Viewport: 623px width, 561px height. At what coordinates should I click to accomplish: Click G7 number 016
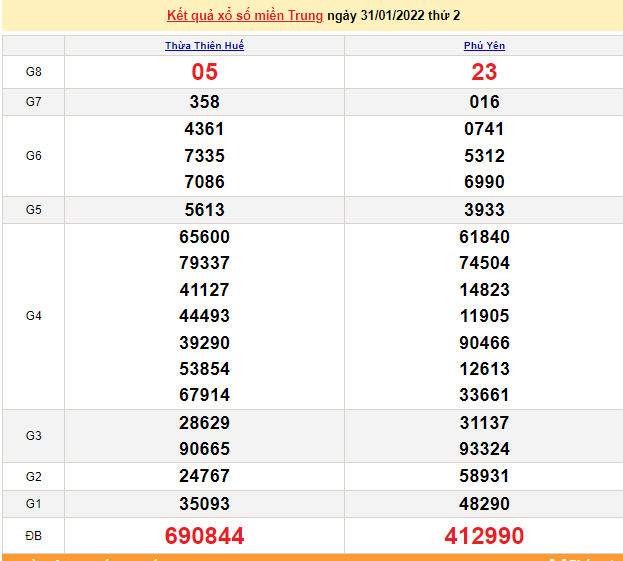484,102
